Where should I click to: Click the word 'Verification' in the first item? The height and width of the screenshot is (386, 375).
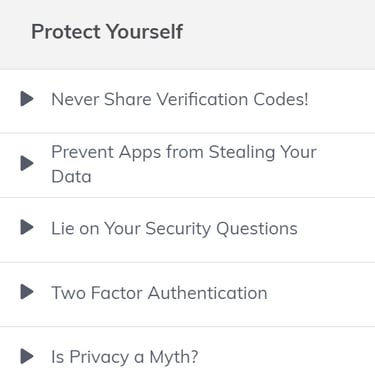point(202,99)
